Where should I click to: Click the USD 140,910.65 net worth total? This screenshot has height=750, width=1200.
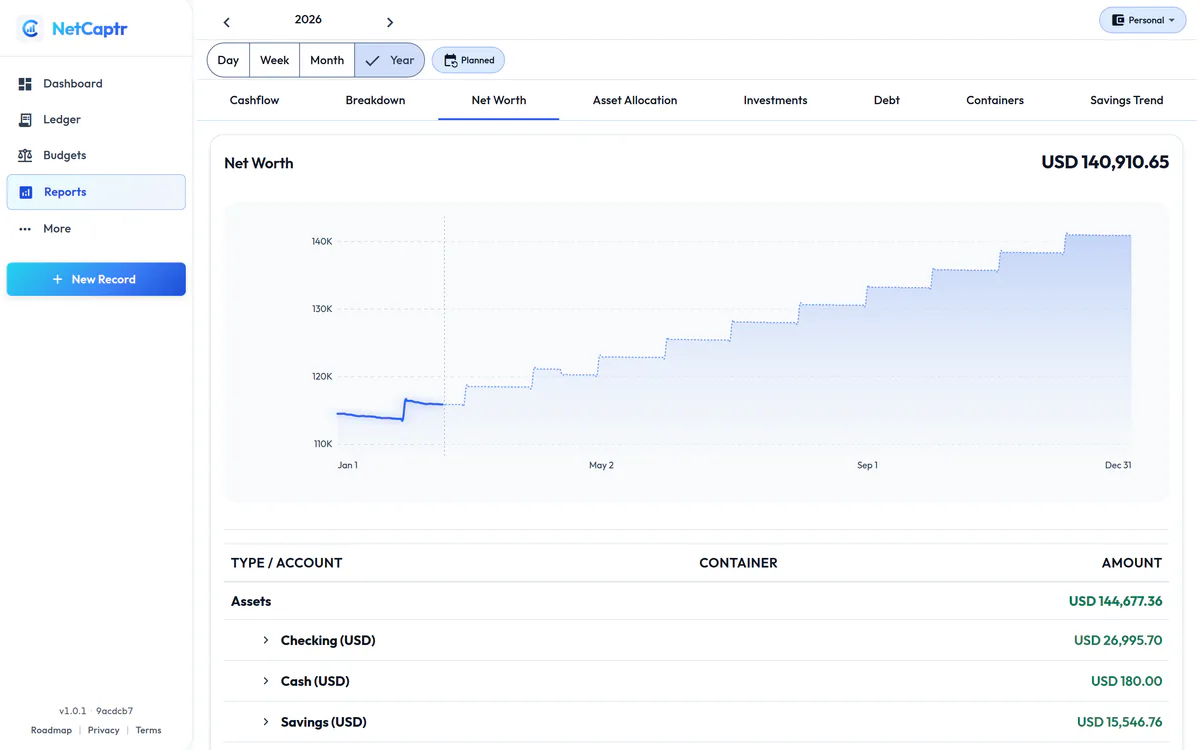tap(1105, 162)
